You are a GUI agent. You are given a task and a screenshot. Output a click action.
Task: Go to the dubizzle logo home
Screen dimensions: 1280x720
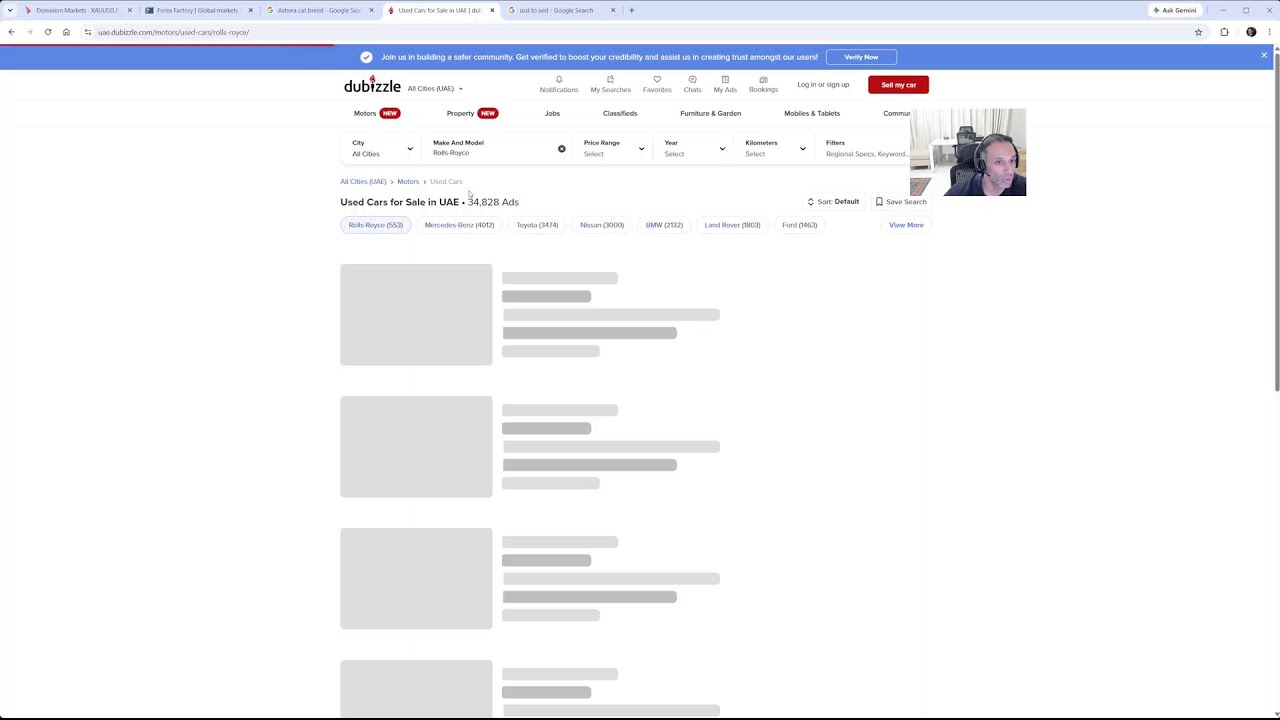[372, 86]
